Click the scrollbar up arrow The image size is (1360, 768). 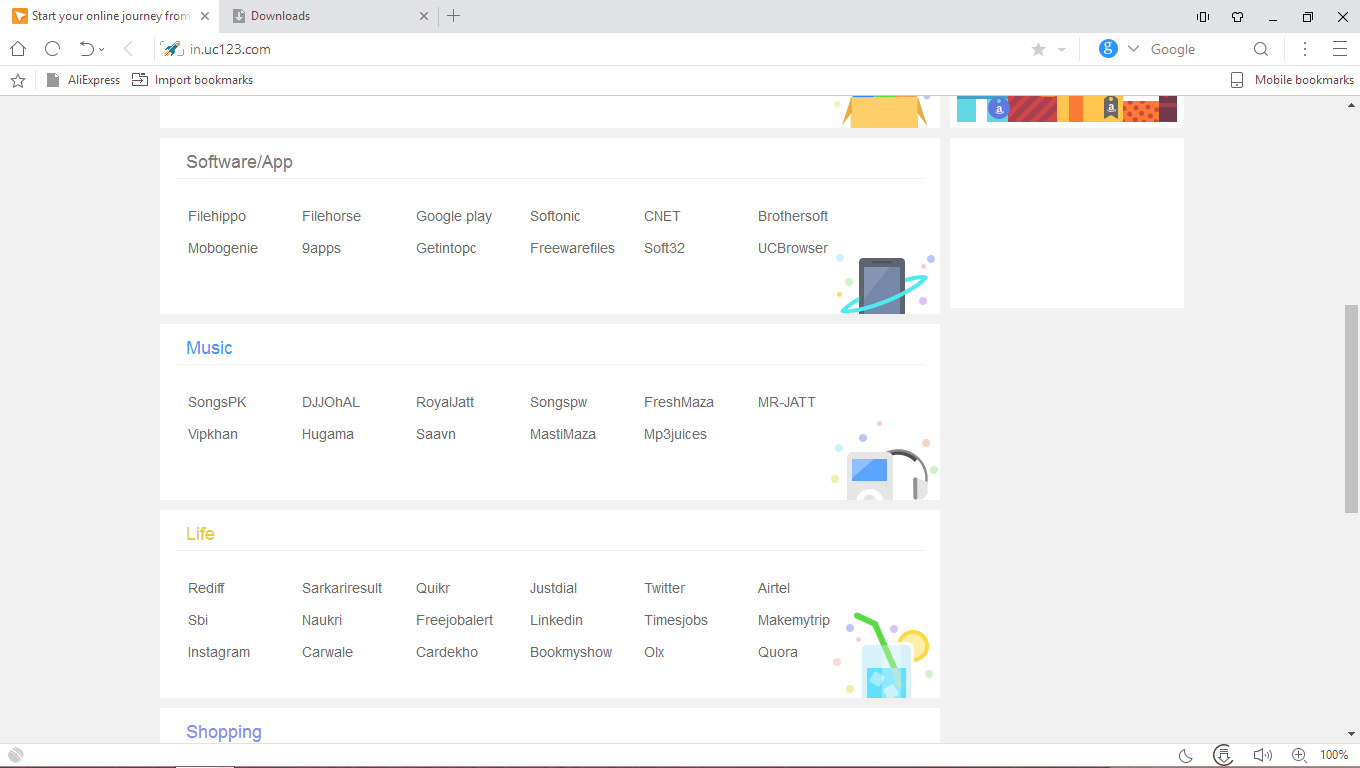click(x=1352, y=104)
